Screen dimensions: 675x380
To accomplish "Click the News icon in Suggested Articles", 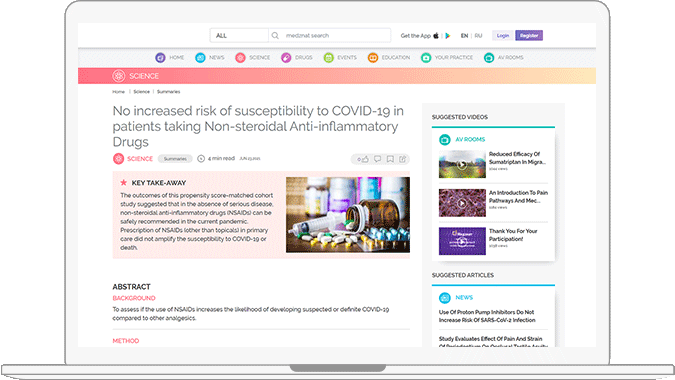I will (x=445, y=297).
